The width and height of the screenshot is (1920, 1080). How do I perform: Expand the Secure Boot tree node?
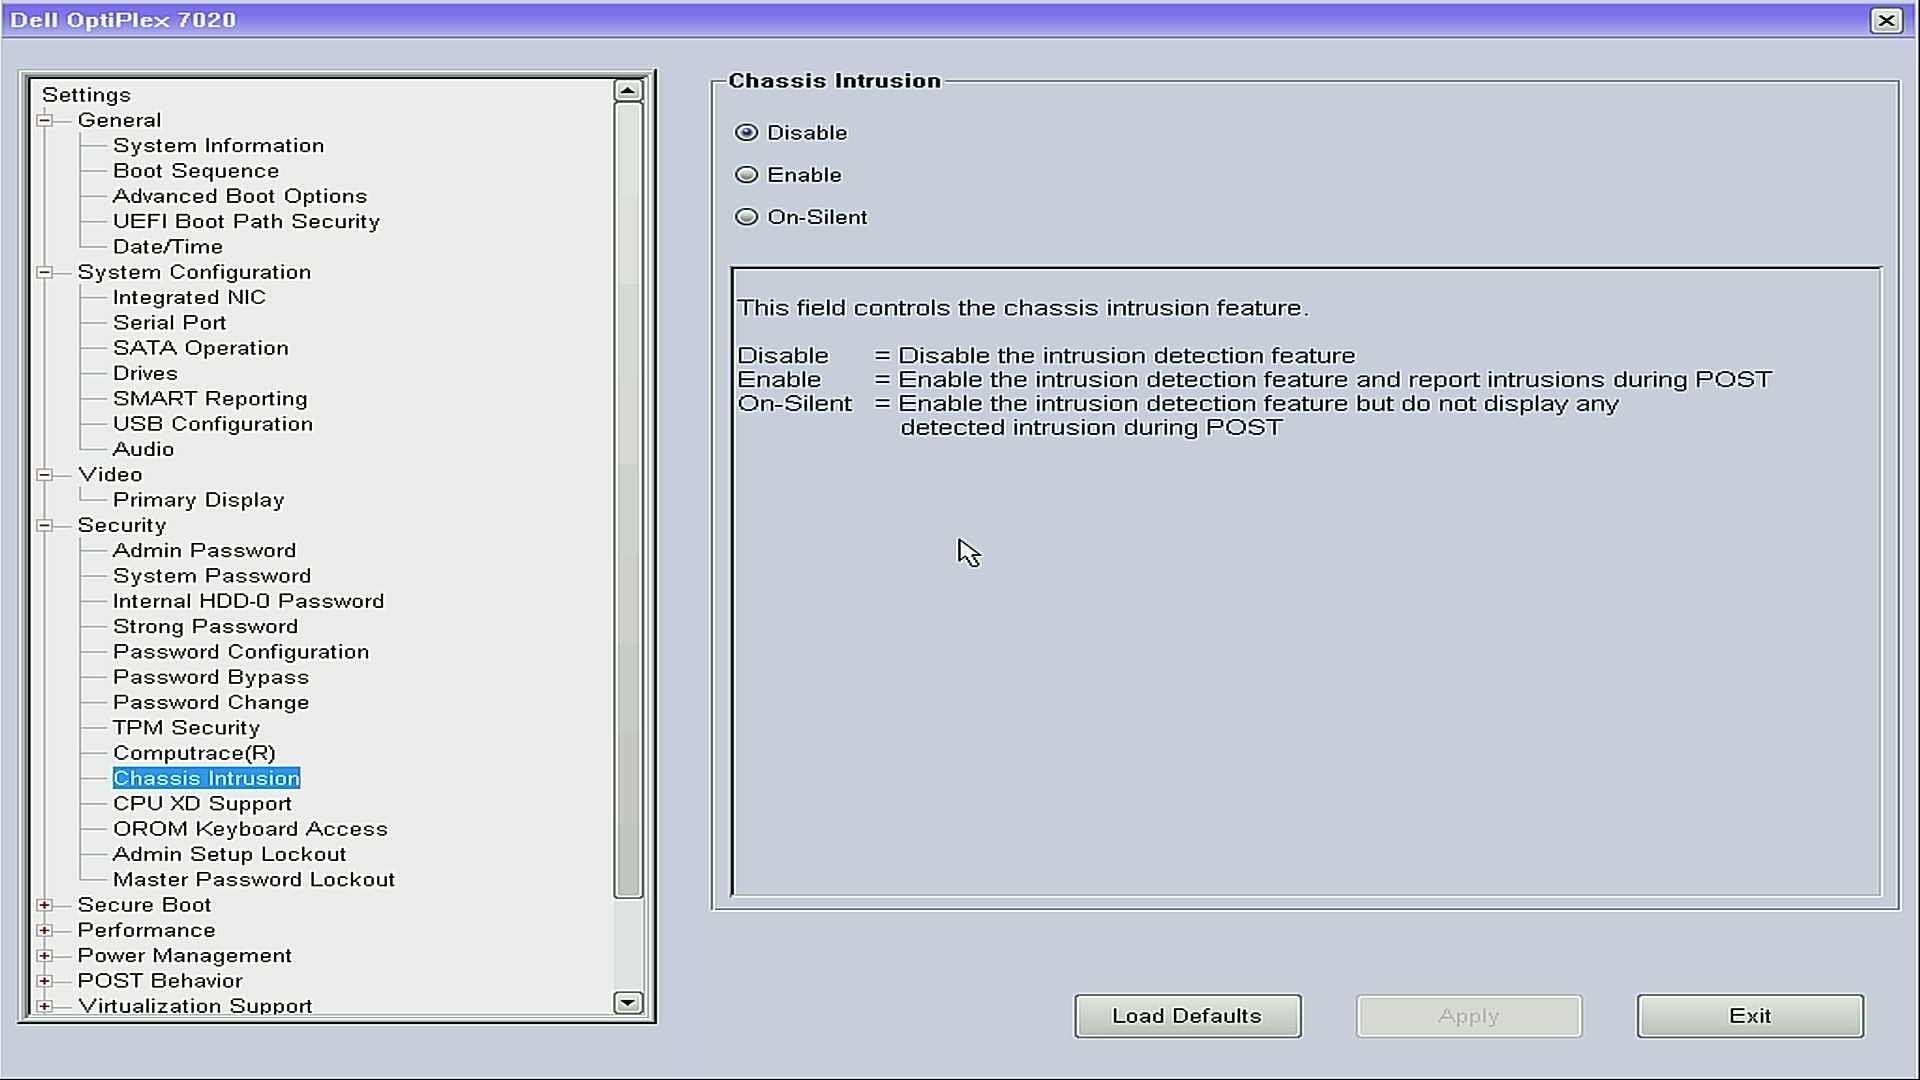[45, 905]
